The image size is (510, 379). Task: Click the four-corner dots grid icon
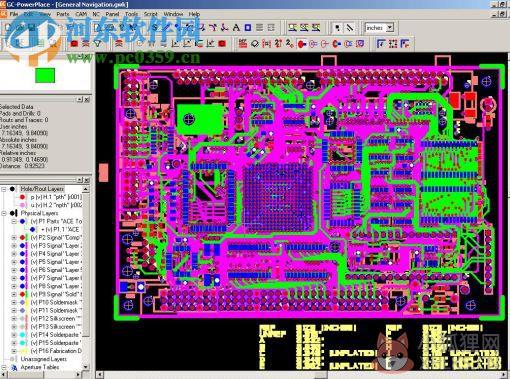[x=393, y=43]
